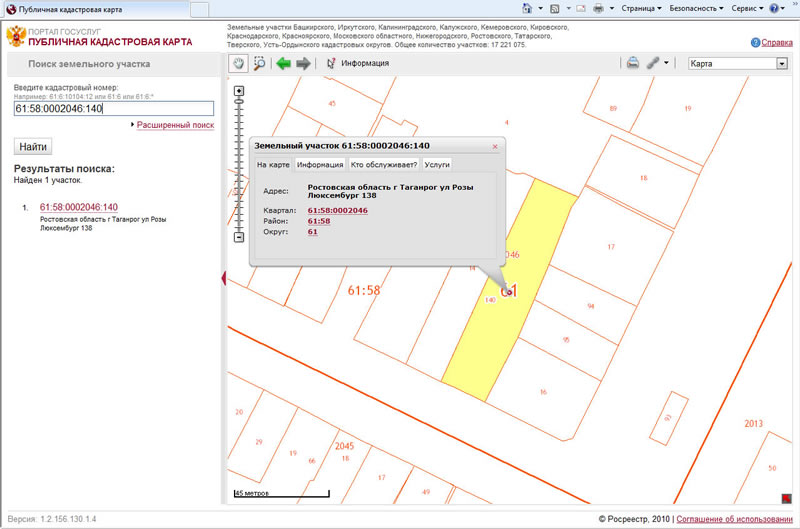Click the Найти search button
The height and width of the screenshot is (529, 800).
click(33, 147)
